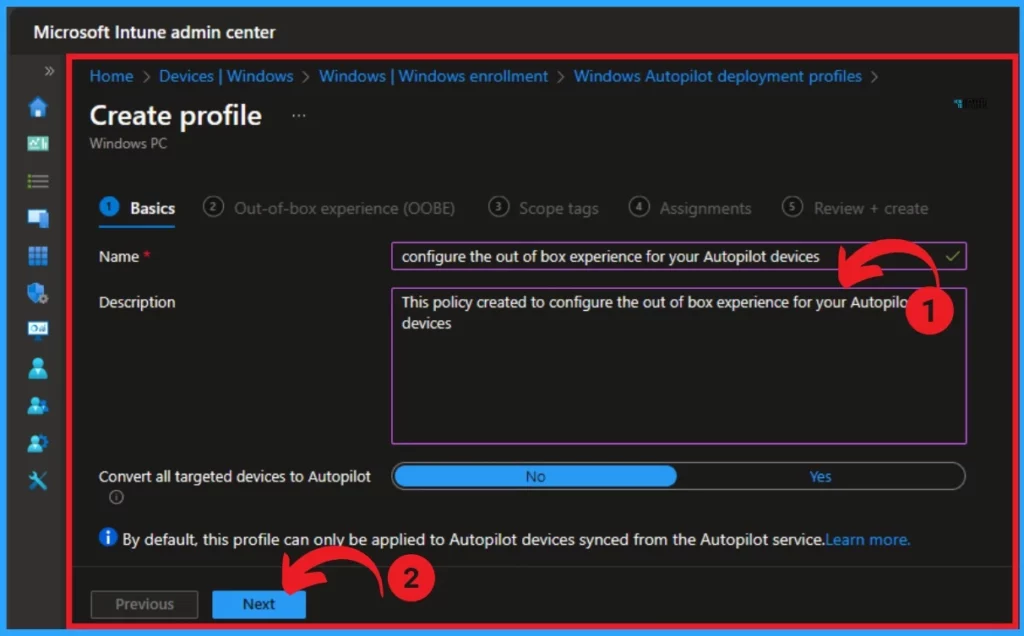
Task: Click the Next button
Action: 259,604
